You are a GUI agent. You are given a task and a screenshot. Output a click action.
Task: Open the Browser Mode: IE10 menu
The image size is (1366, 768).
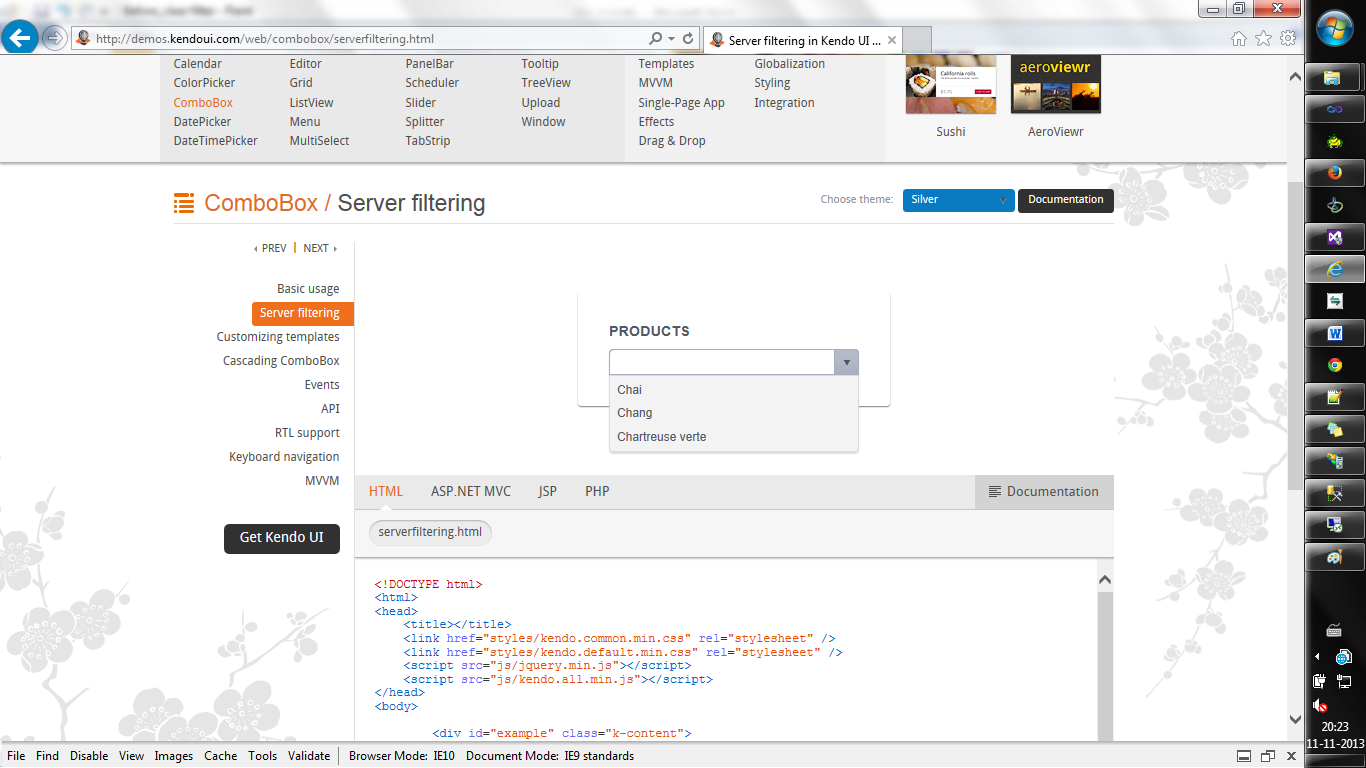(402, 756)
